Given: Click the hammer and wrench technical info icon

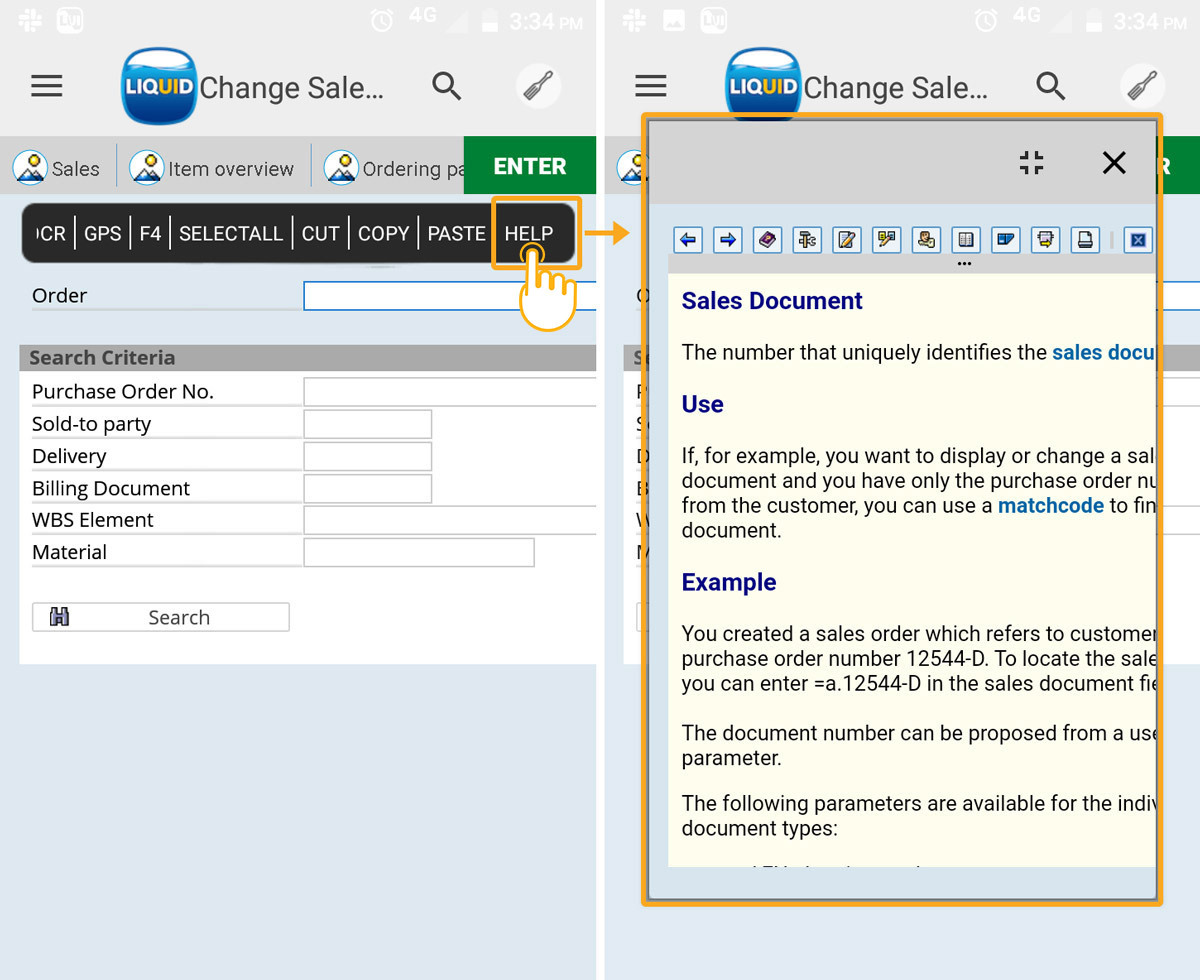Looking at the screenshot, I should click(x=807, y=240).
